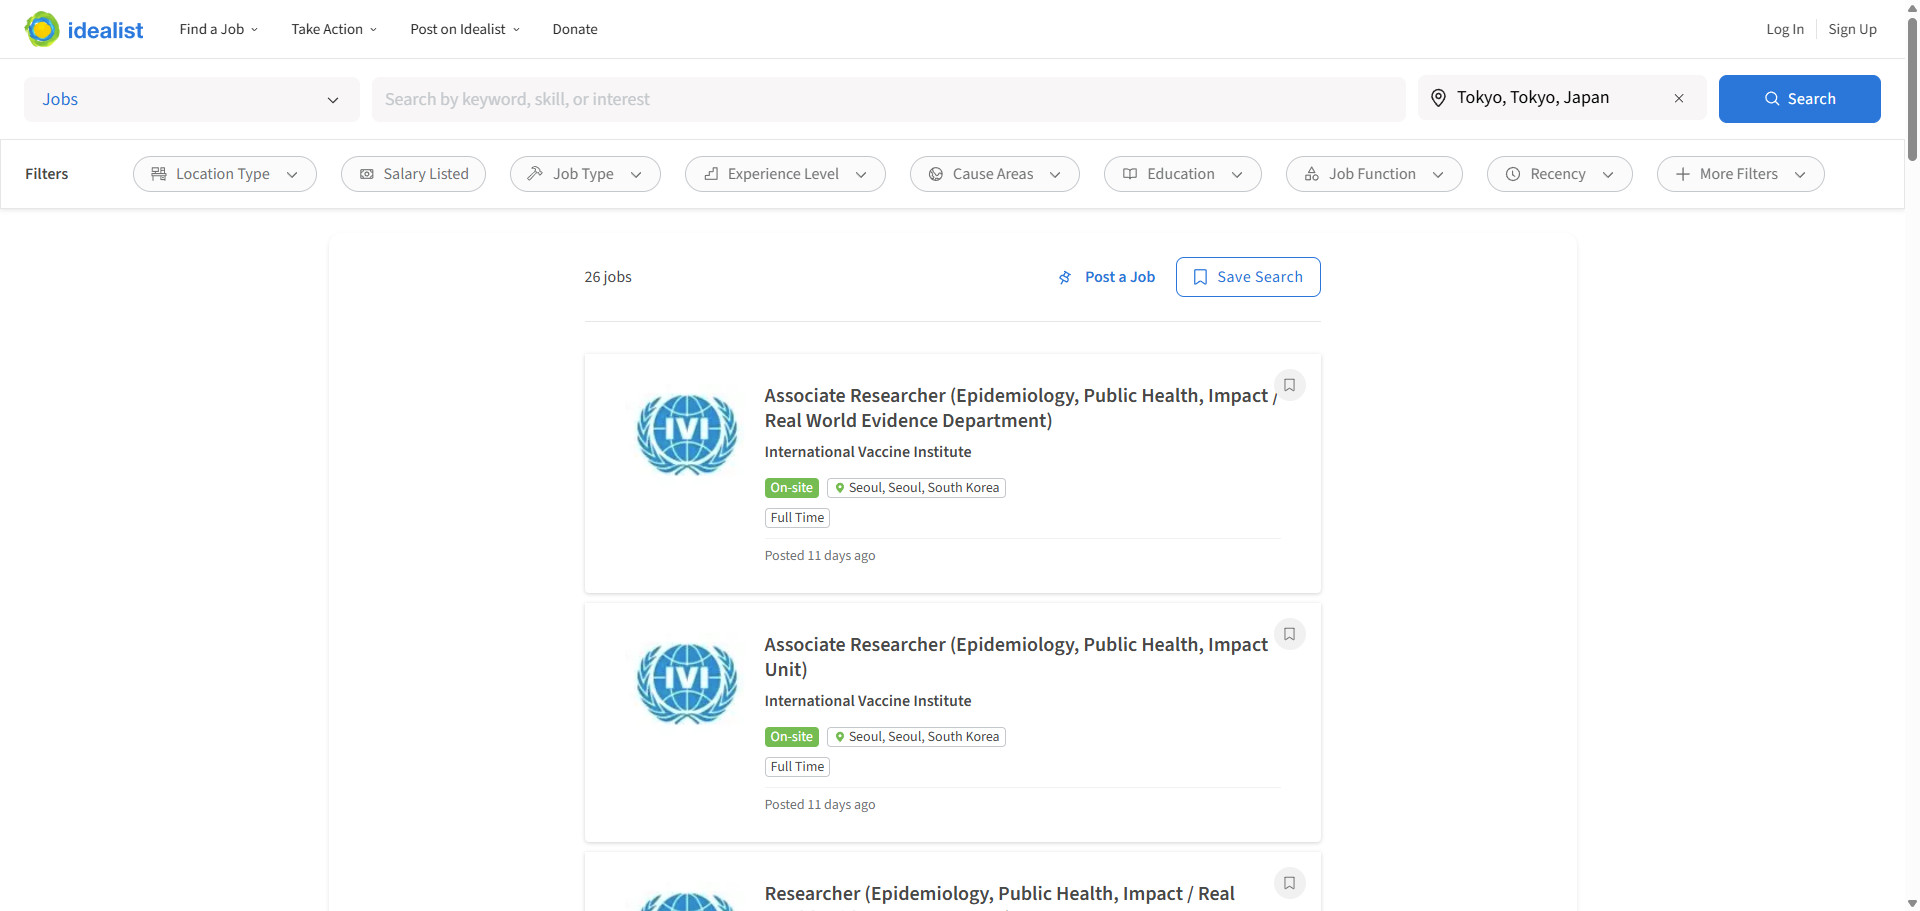Image resolution: width=1920 pixels, height=911 pixels.
Task: Click the Cause Areas globe icon
Action: (936, 174)
